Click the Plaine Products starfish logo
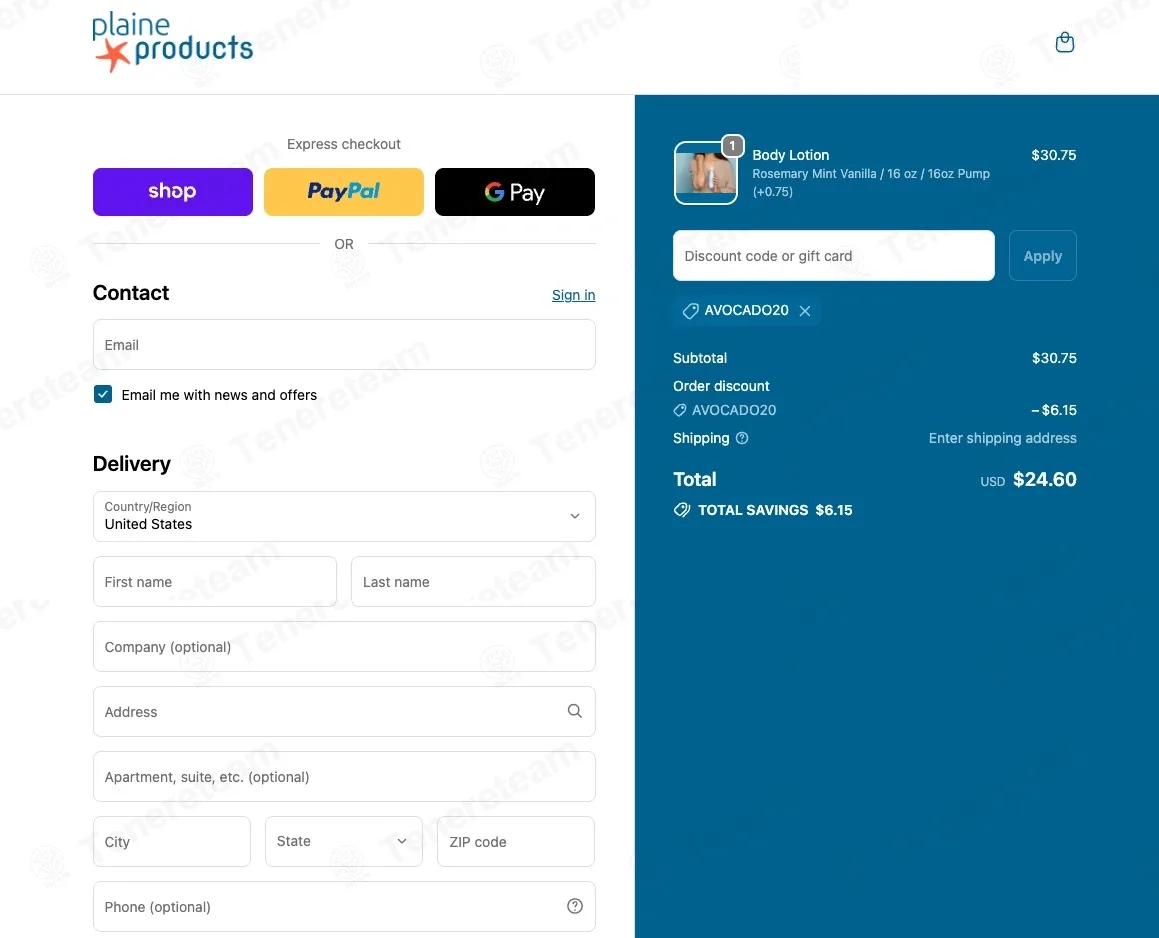 click(x=172, y=42)
